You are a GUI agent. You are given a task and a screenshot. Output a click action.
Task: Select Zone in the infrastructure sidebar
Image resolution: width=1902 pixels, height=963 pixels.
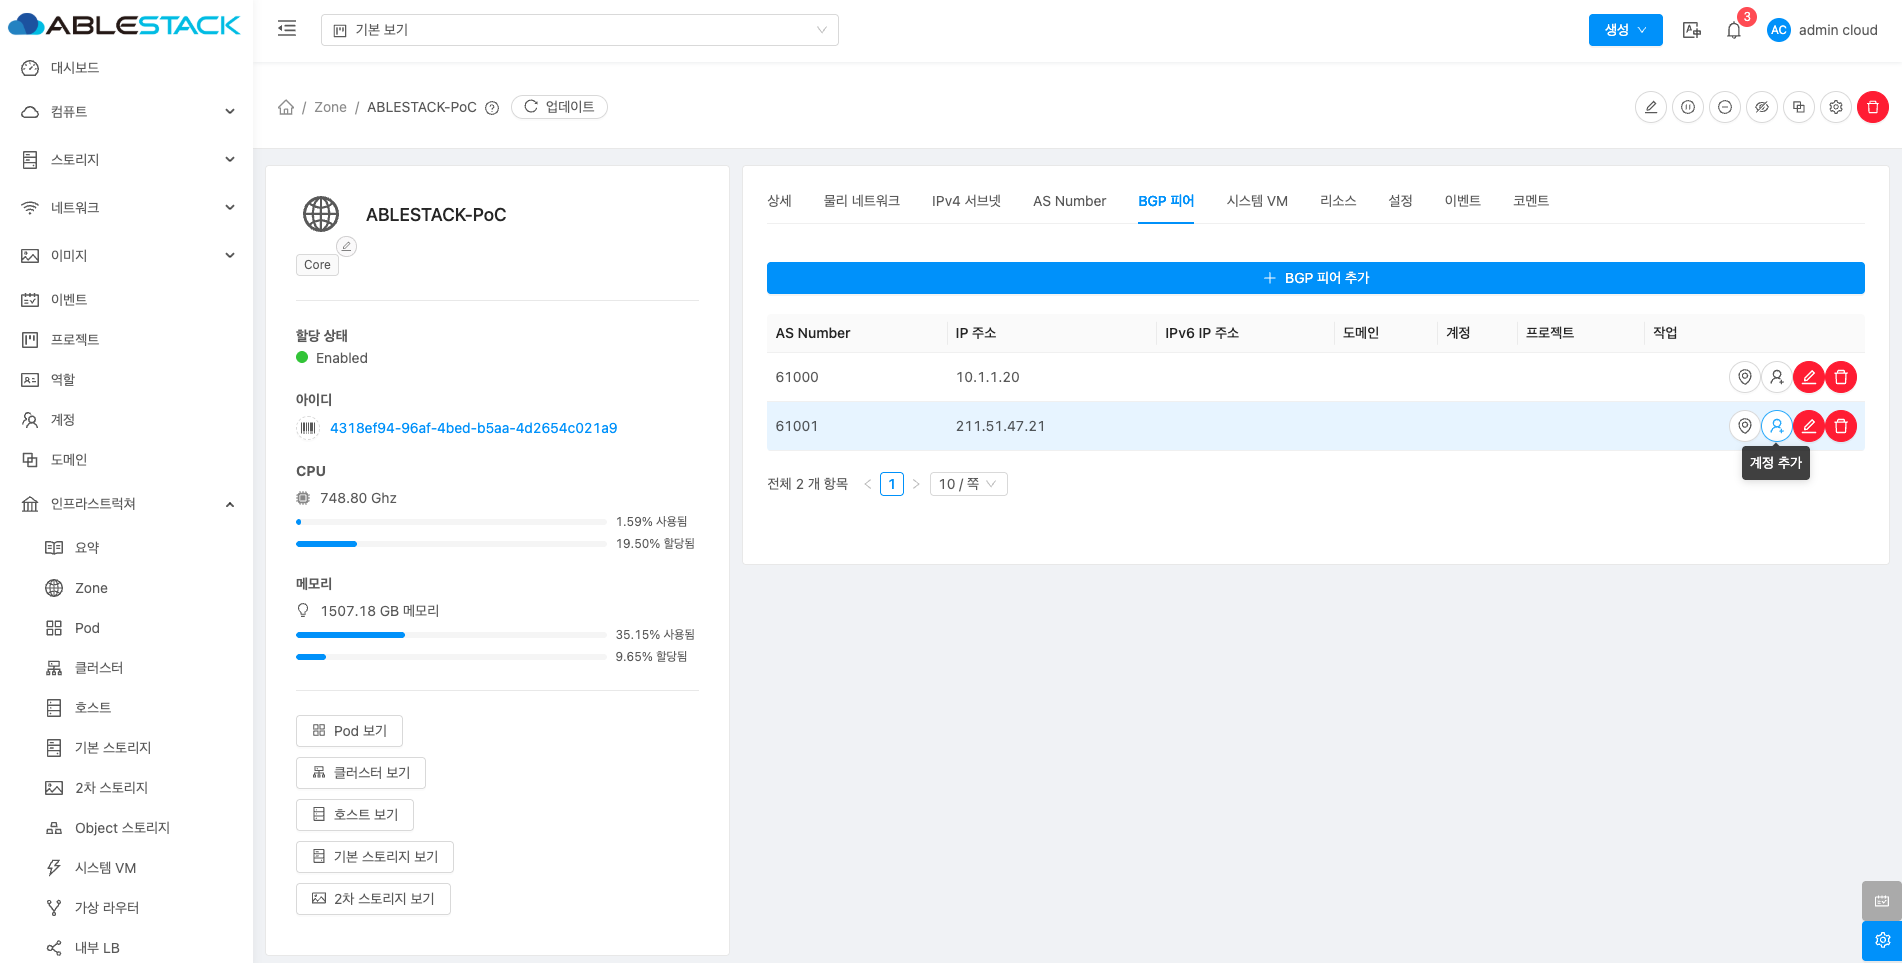click(91, 588)
